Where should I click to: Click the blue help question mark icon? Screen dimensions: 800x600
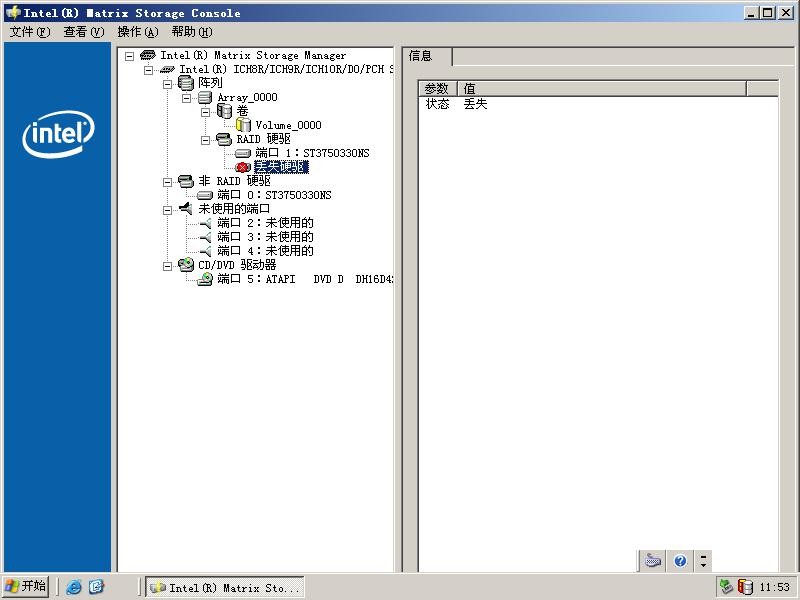[680, 561]
